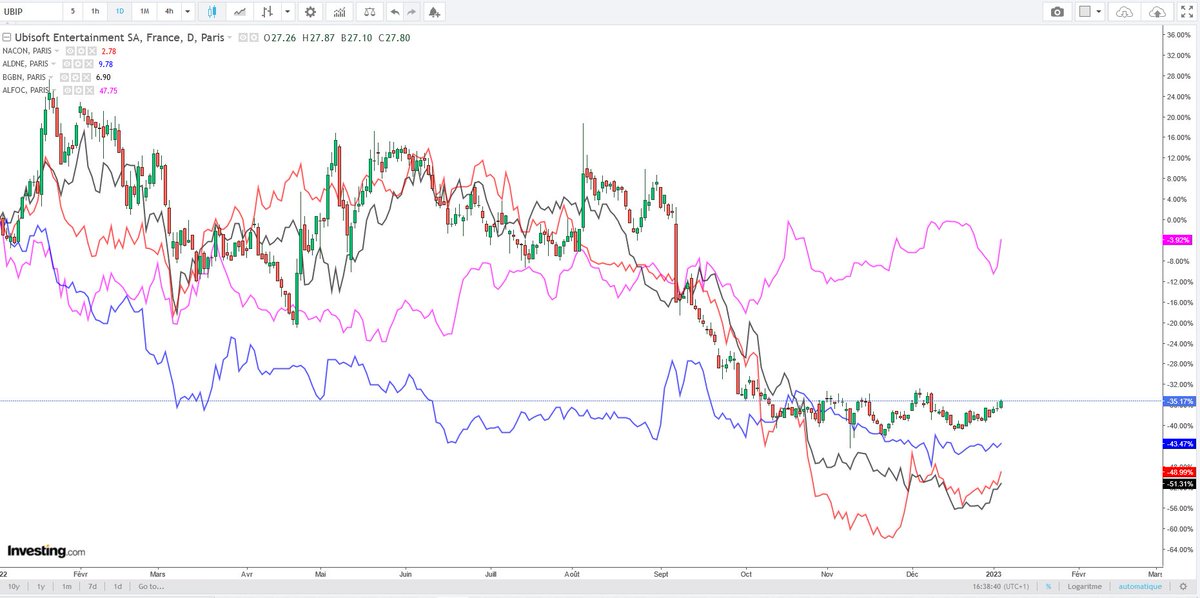This screenshot has width=1200, height=598.
Task: Save chart layout to cloud
Action: (x=1158, y=12)
